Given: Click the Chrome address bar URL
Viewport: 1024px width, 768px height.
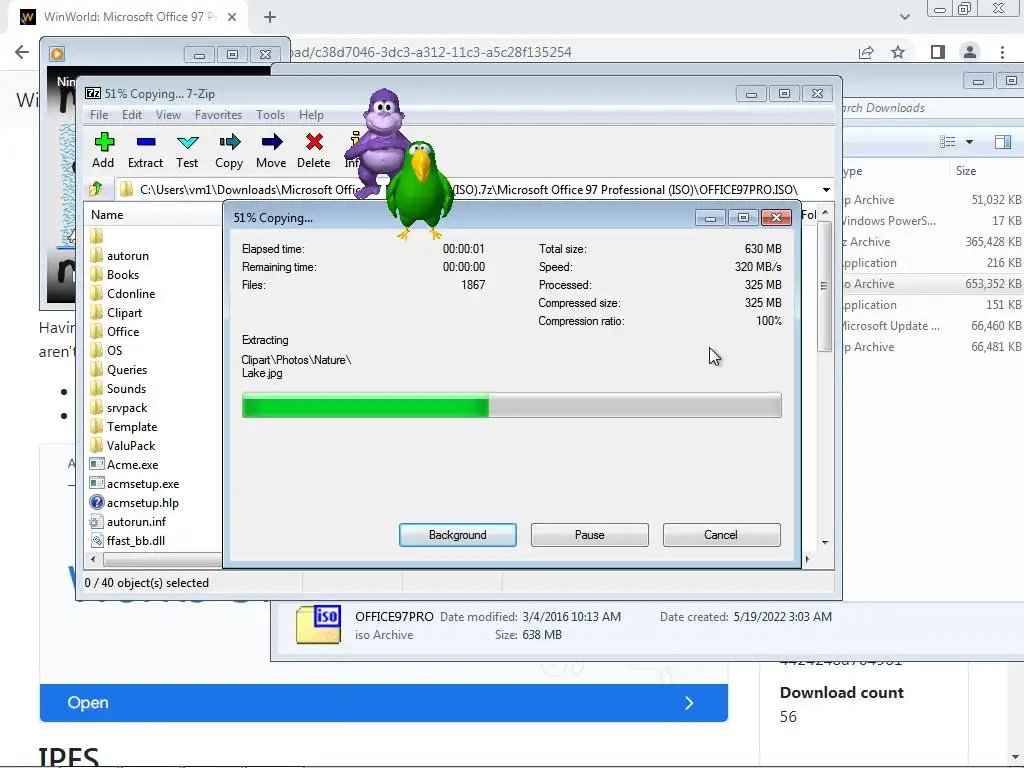Looking at the screenshot, I should click(x=431, y=52).
